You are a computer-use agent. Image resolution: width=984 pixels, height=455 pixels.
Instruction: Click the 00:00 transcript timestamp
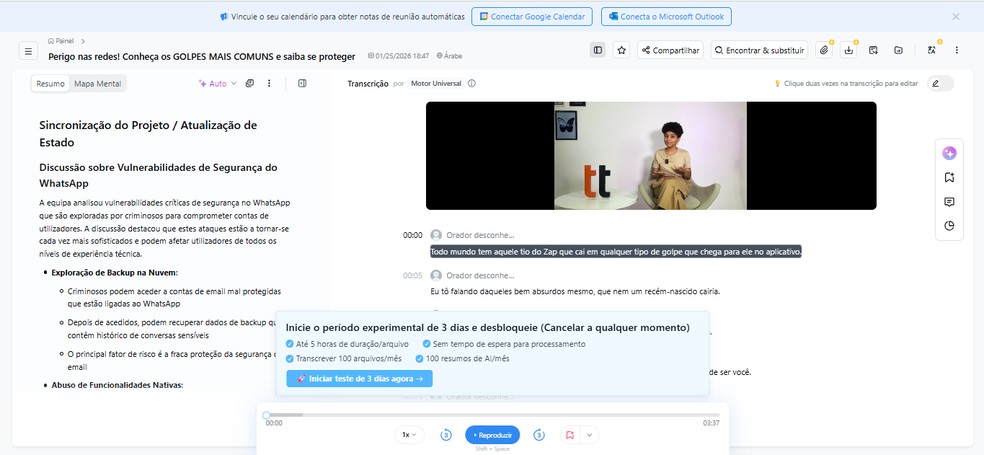(412, 235)
